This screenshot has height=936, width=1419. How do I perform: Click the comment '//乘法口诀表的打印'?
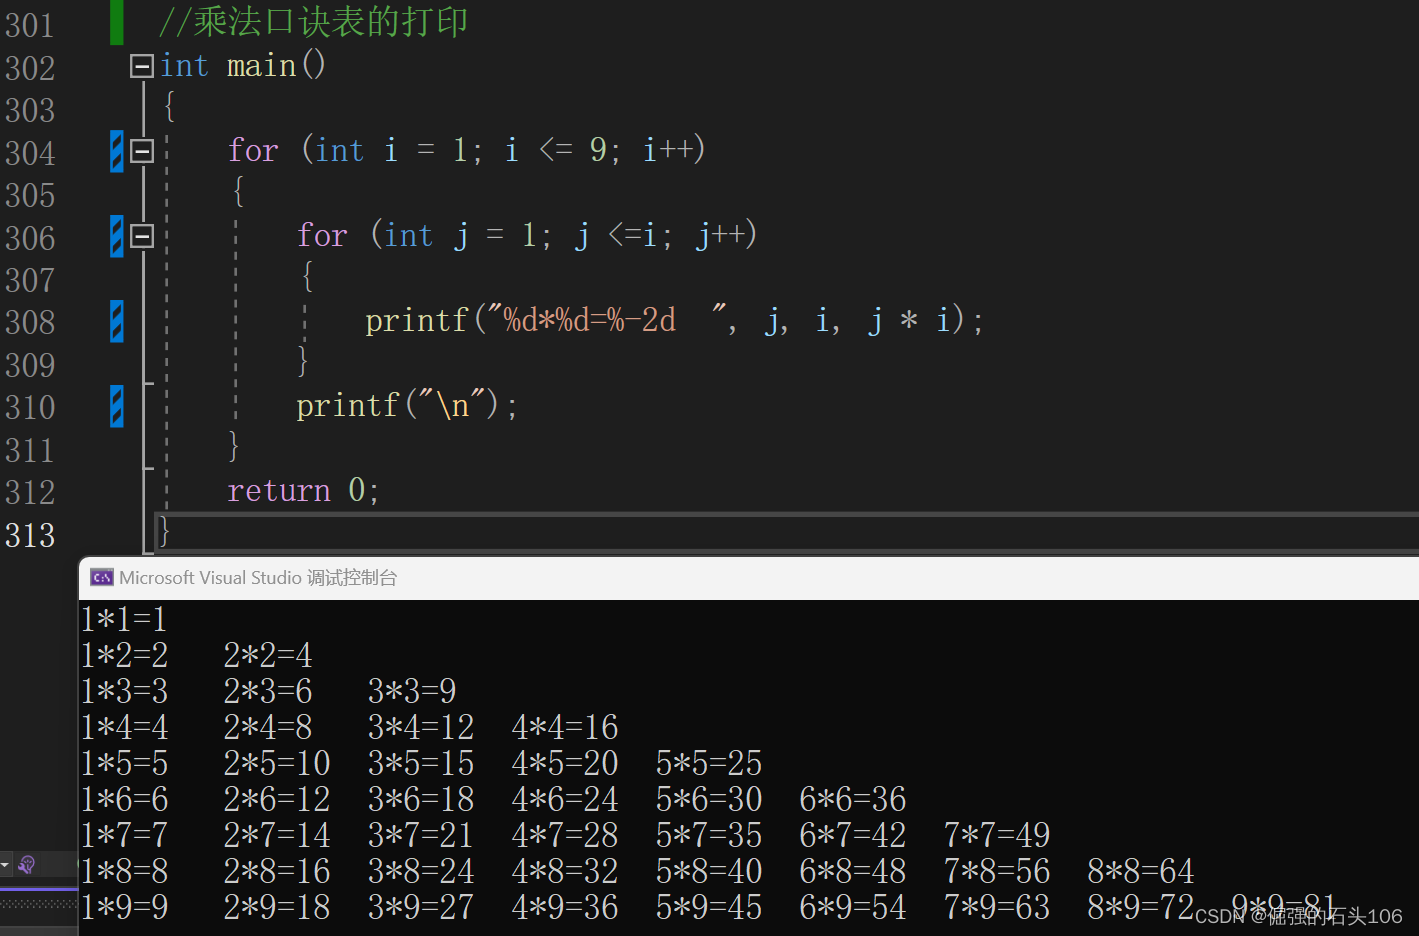313,21
